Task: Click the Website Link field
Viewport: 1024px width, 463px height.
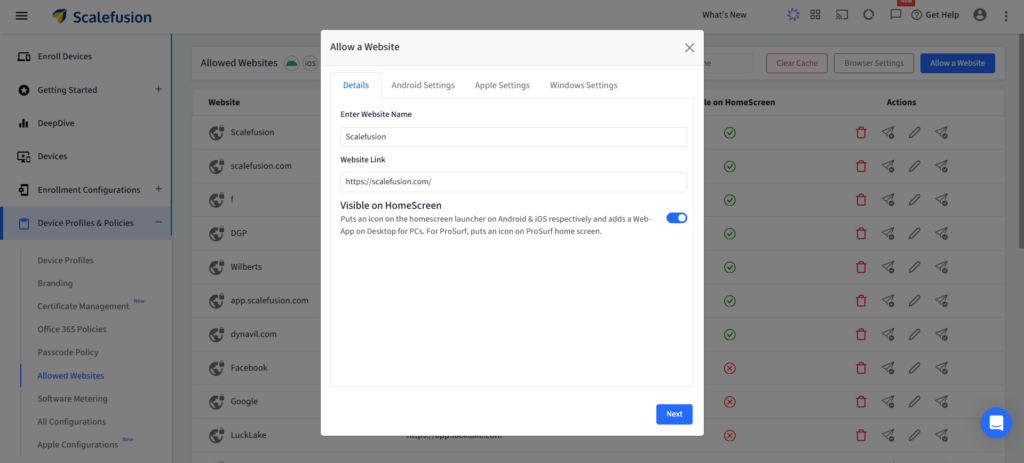Action: (513, 182)
